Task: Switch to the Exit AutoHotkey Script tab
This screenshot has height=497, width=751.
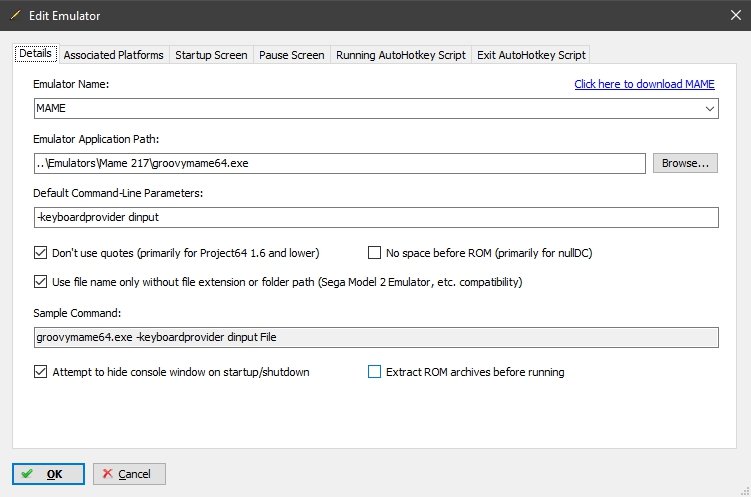Action: pos(531,55)
